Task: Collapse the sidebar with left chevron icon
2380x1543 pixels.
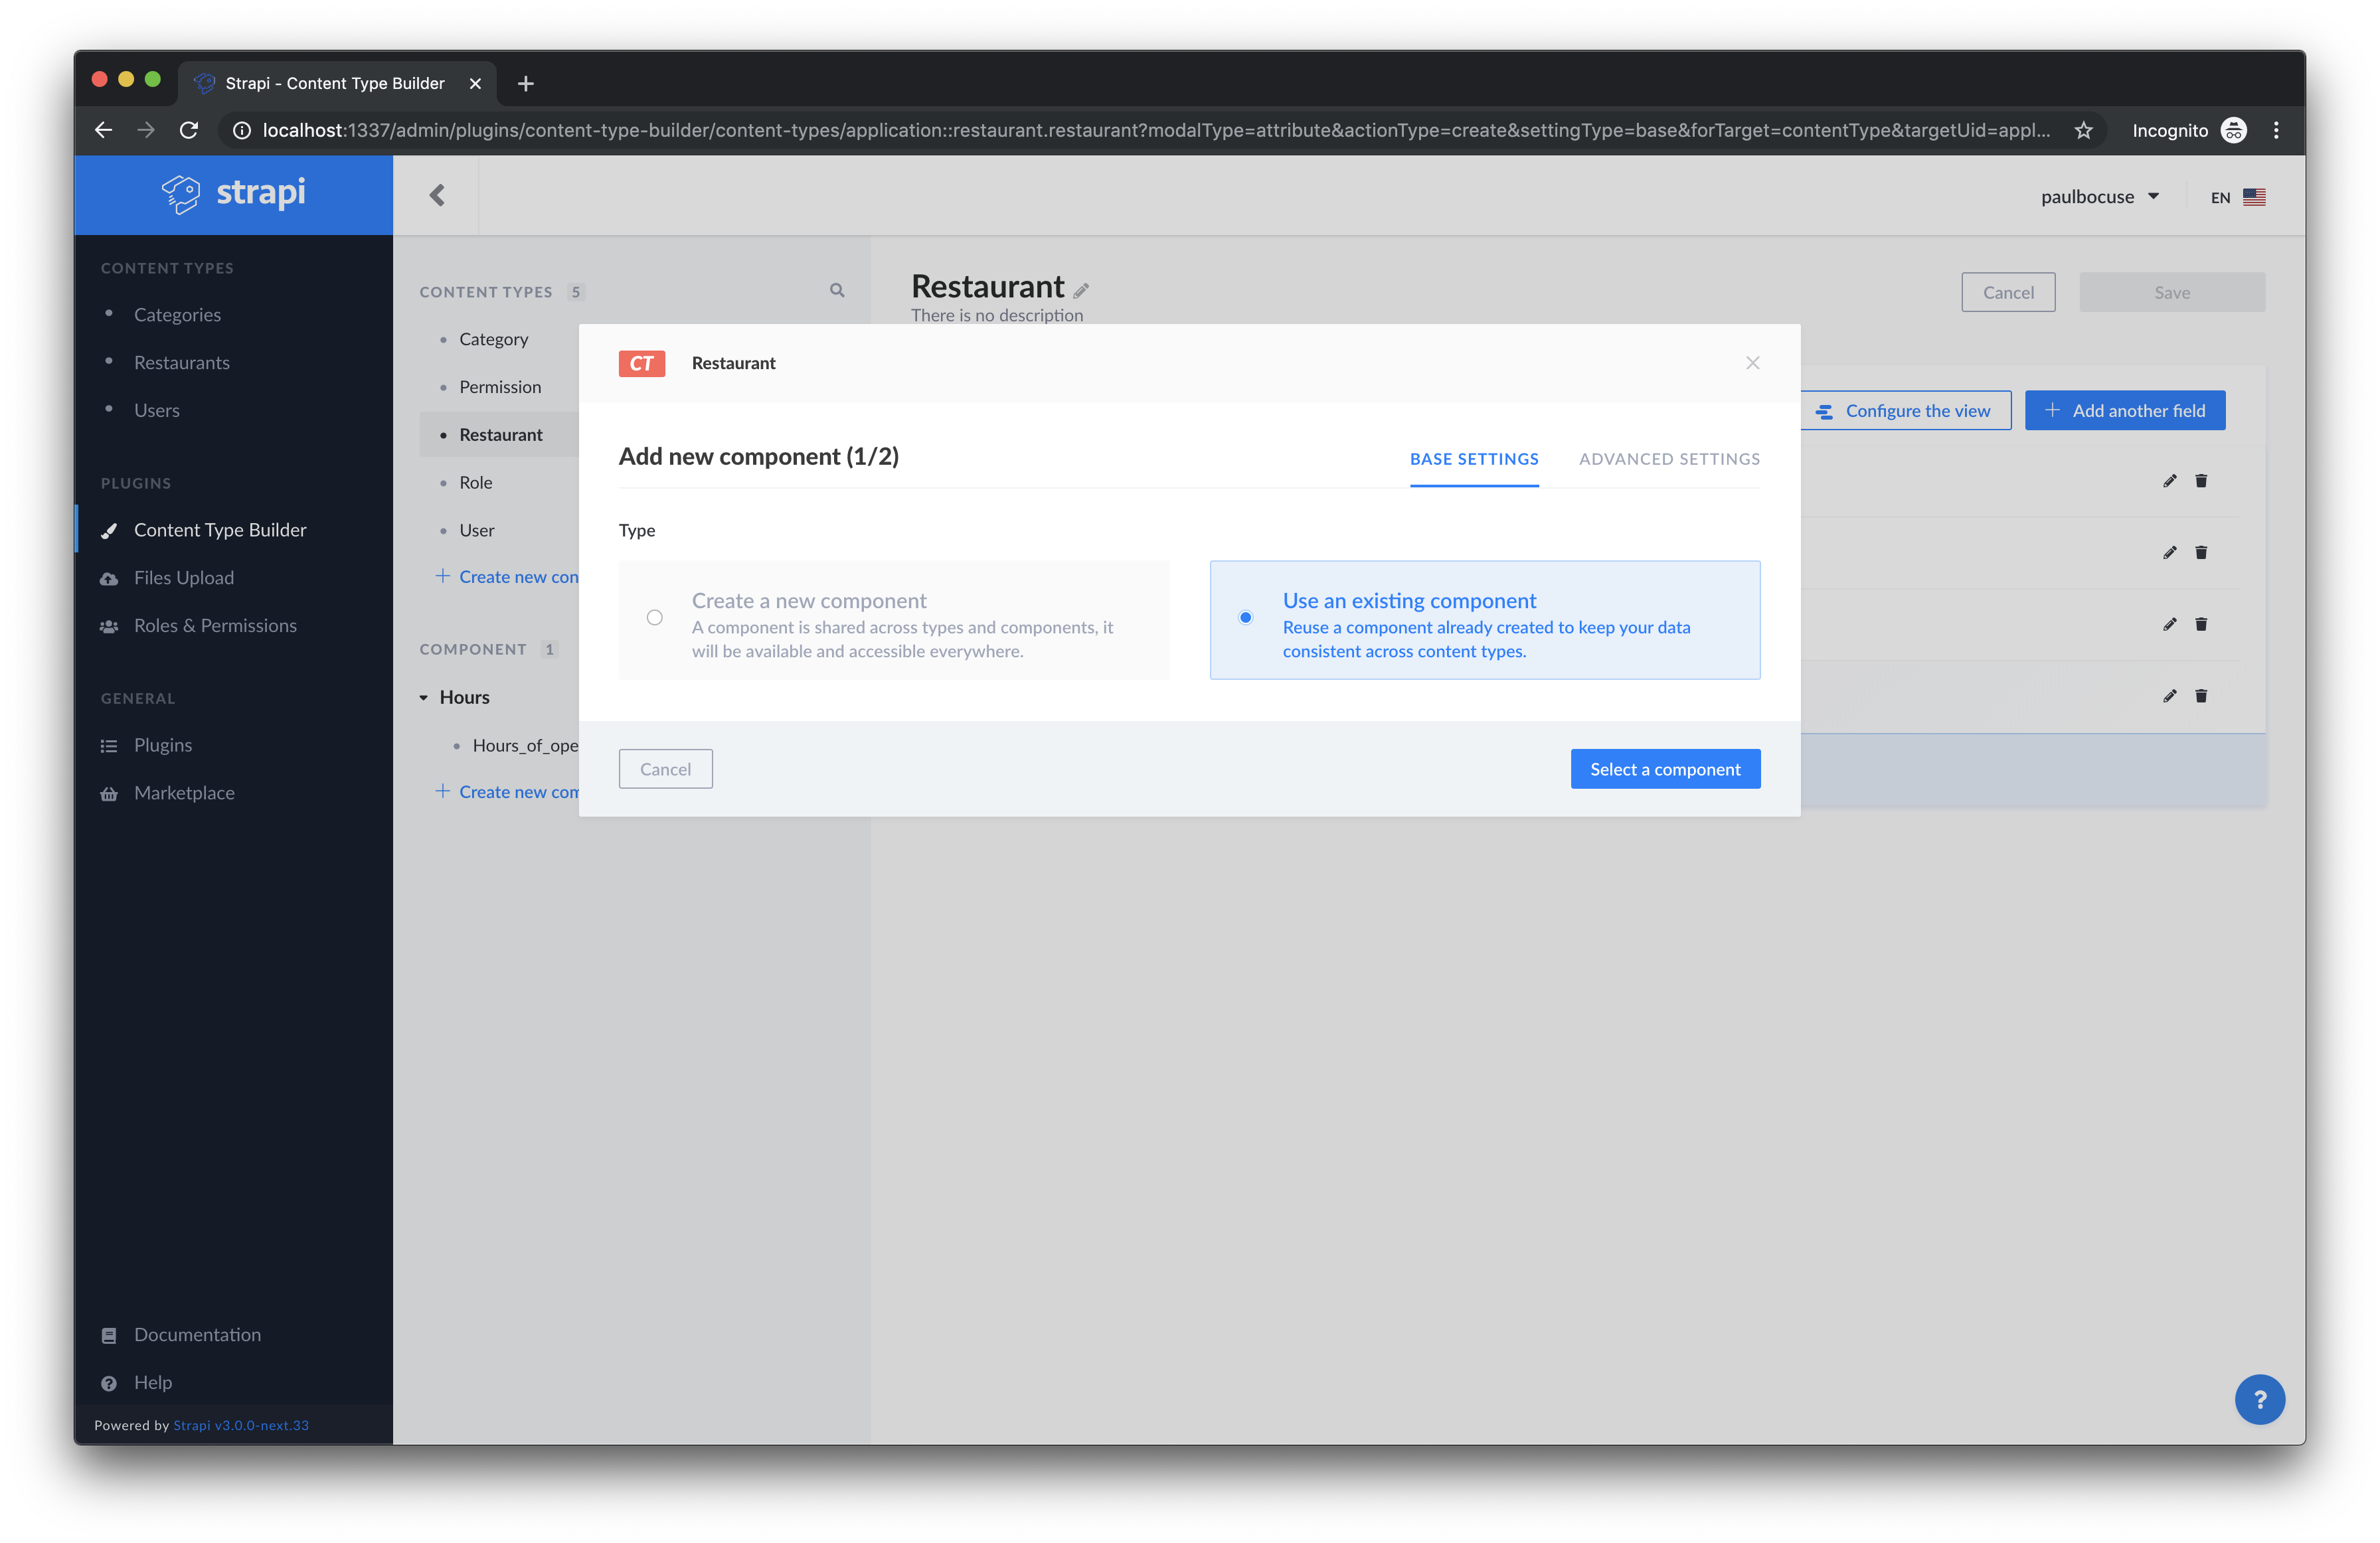Action: click(x=437, y=195)
